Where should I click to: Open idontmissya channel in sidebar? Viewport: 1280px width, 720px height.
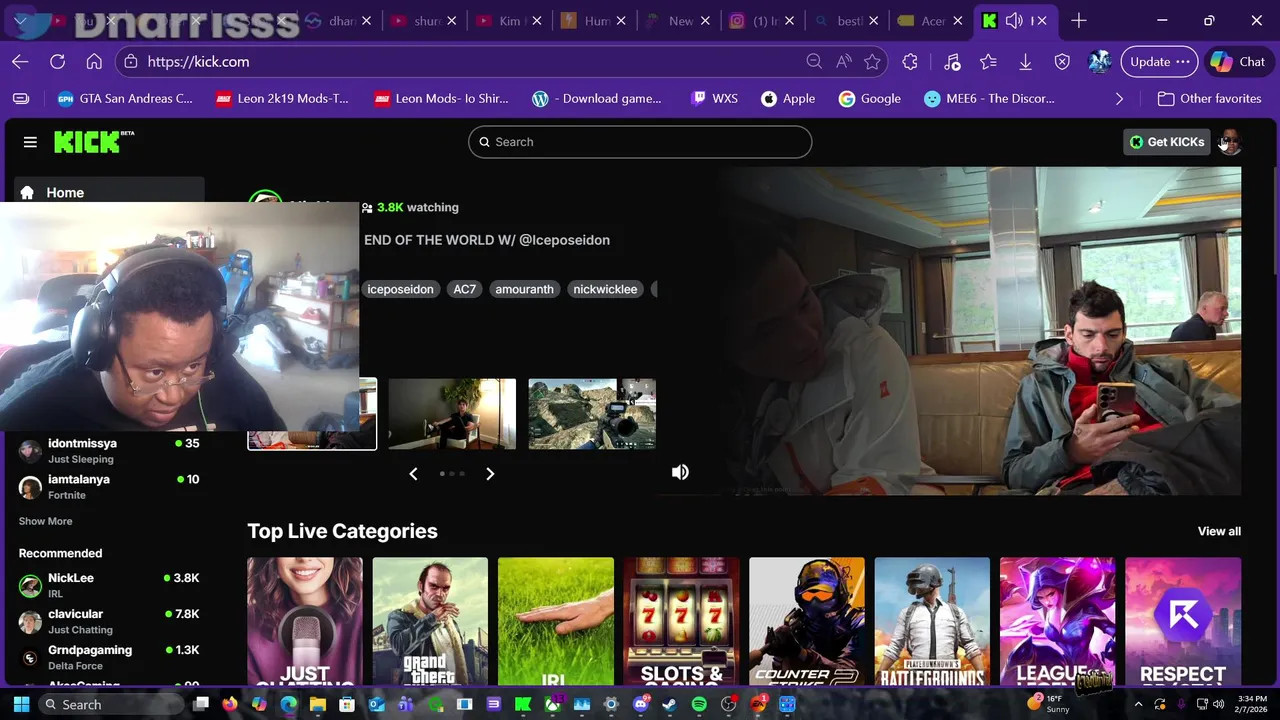click(110, 451)
